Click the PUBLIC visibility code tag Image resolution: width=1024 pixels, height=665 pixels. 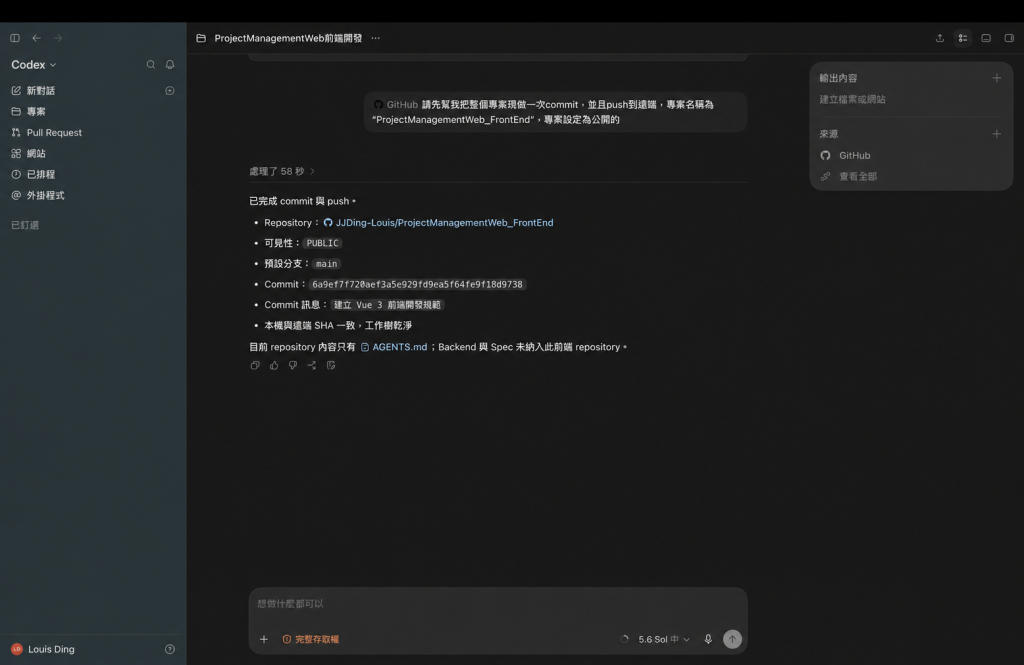(x=323, y=243)
